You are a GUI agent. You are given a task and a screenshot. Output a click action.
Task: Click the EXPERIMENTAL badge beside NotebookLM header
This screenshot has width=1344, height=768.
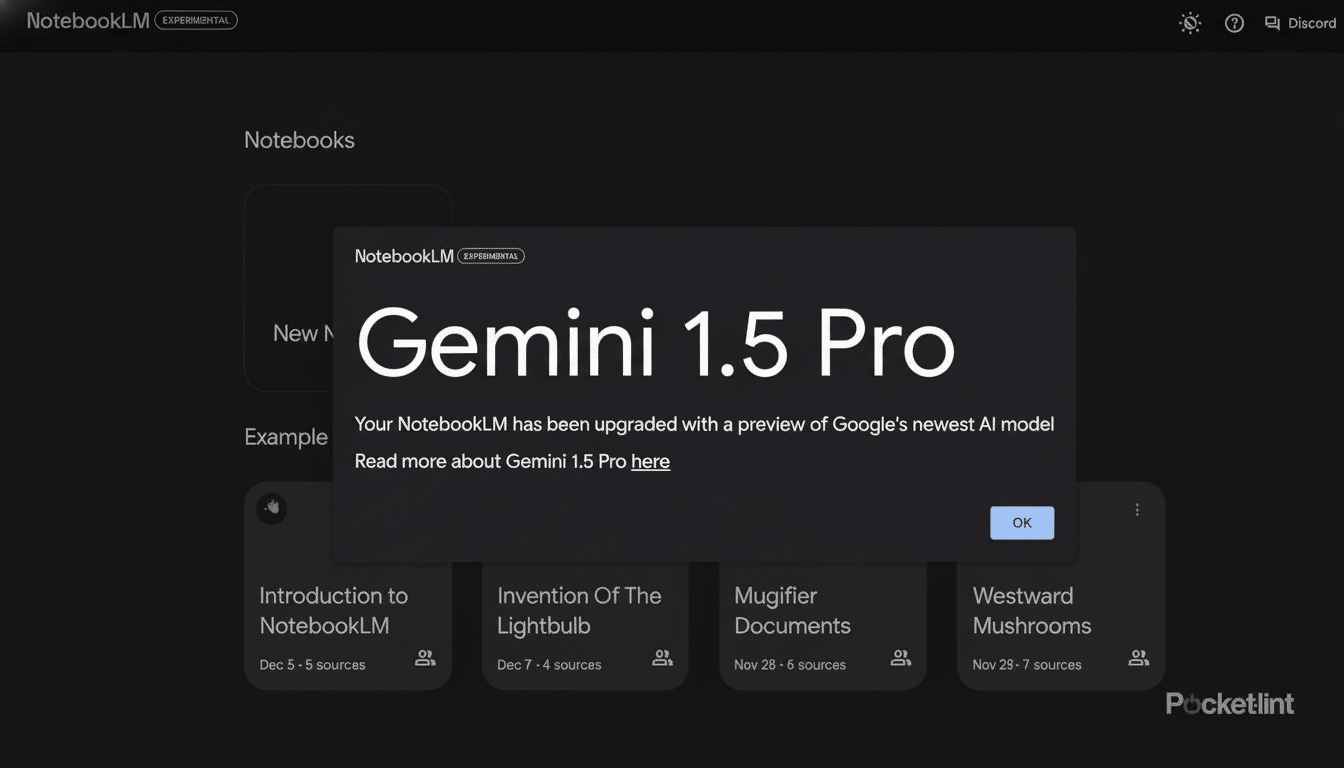tap(196, 19)
